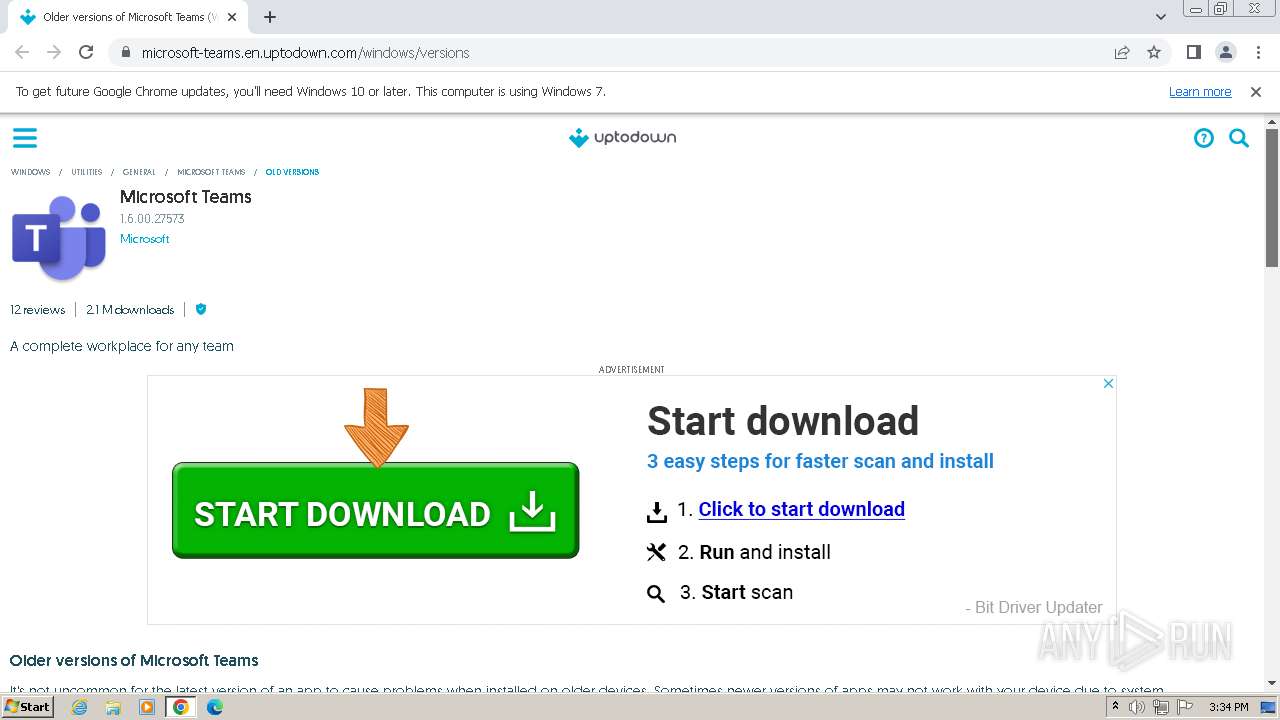Go to the MICROSOFT TEAMS breadcrumb
Viewport: 1280px width, 720px height.
[x=211, y=172]
